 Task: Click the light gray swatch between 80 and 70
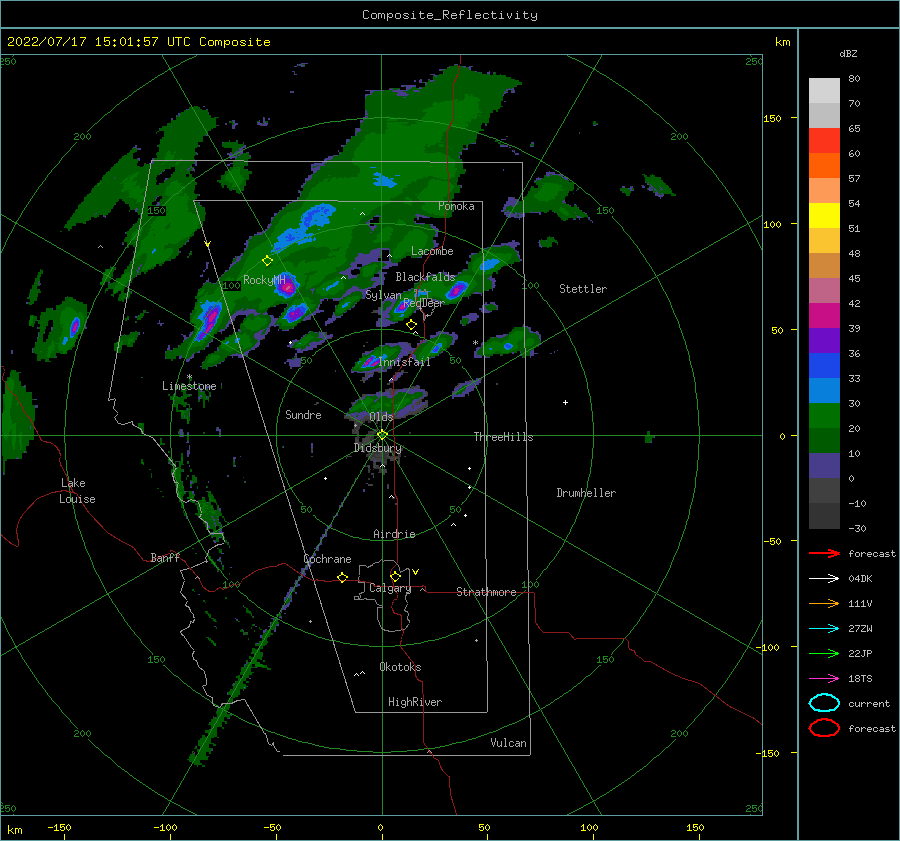point(824,91)
